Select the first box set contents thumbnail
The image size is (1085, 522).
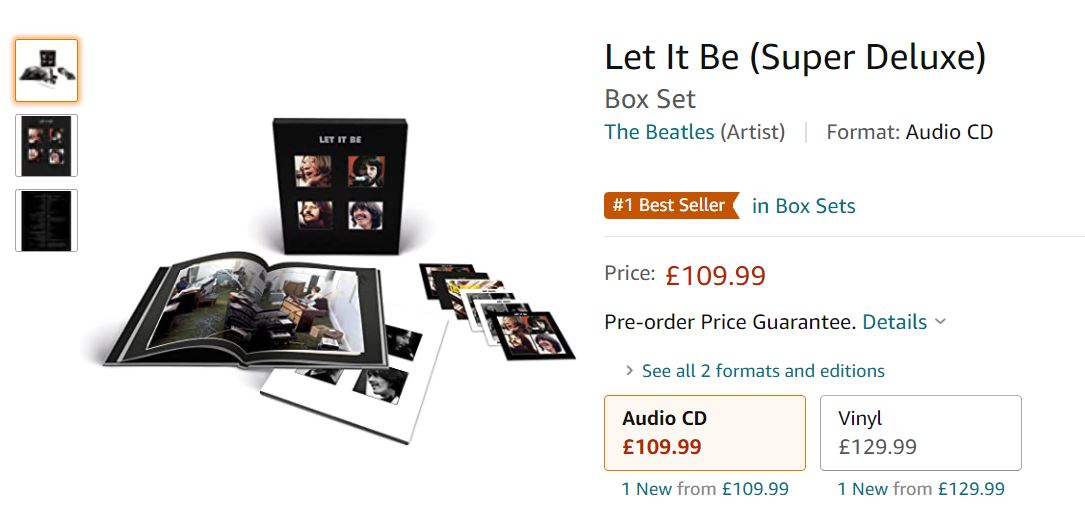(x=46, y=71)
